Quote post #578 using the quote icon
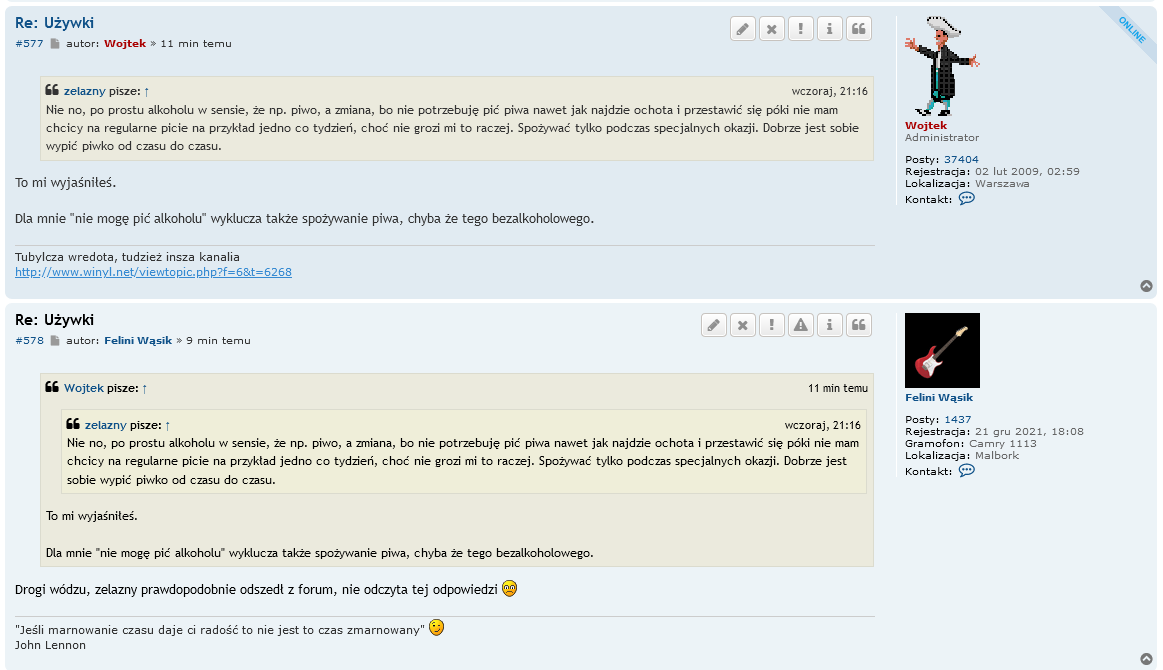The image size is (1163, 670). coord(858,325)
